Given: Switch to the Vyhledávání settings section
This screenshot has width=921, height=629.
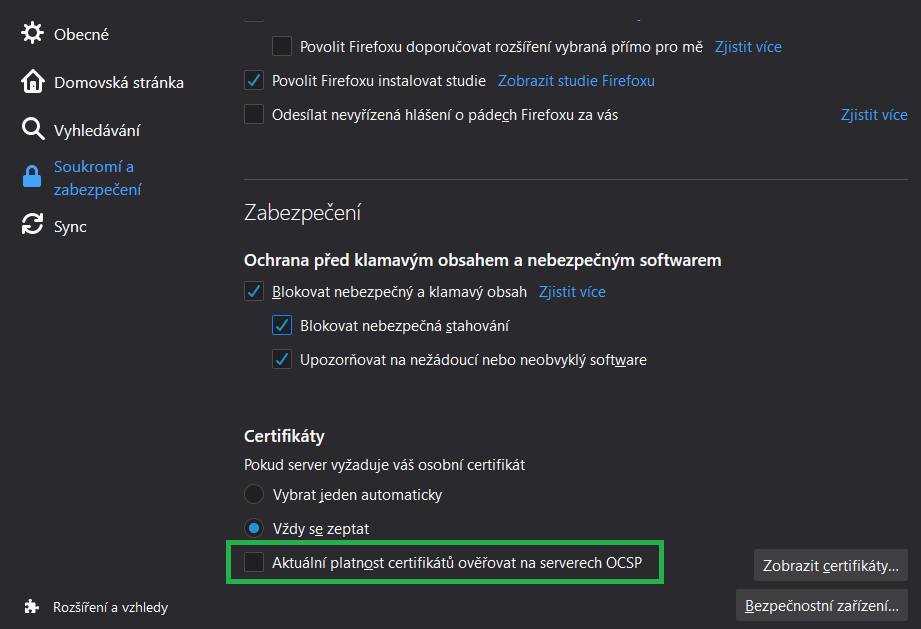Looking at the screenshot, I should pos(96,130).
